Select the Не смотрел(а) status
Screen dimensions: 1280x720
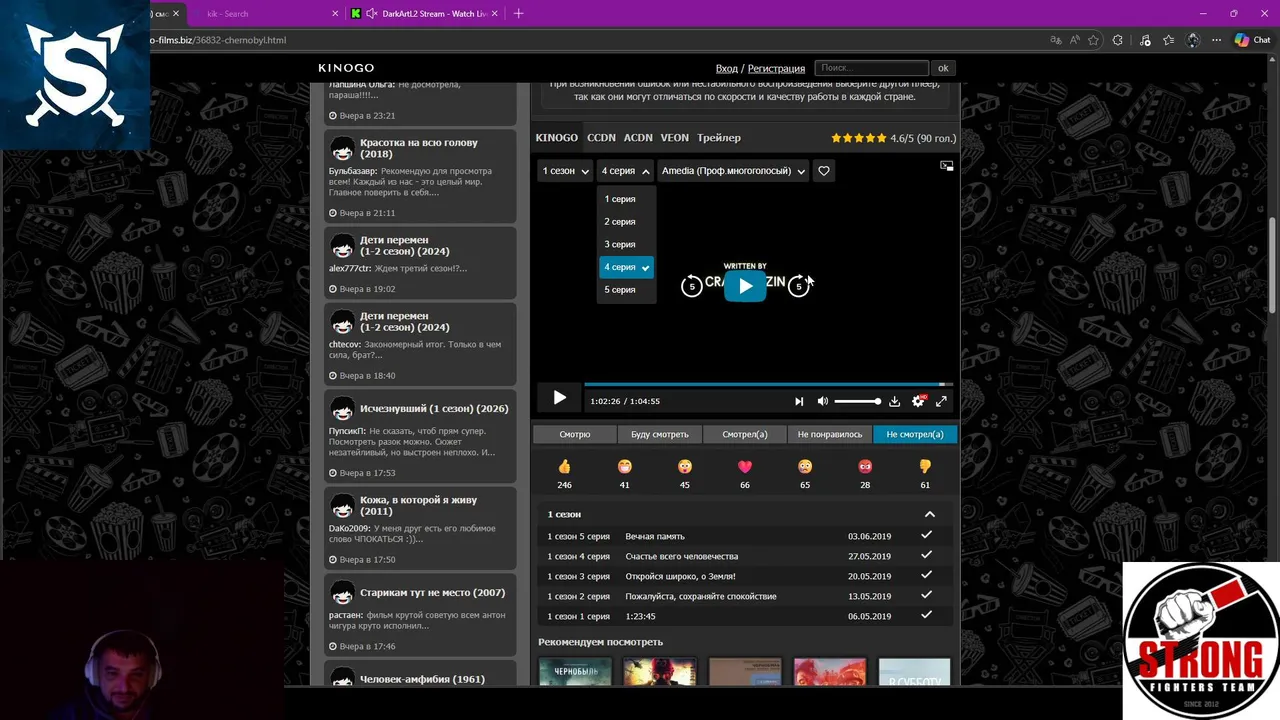pos(915,434)
